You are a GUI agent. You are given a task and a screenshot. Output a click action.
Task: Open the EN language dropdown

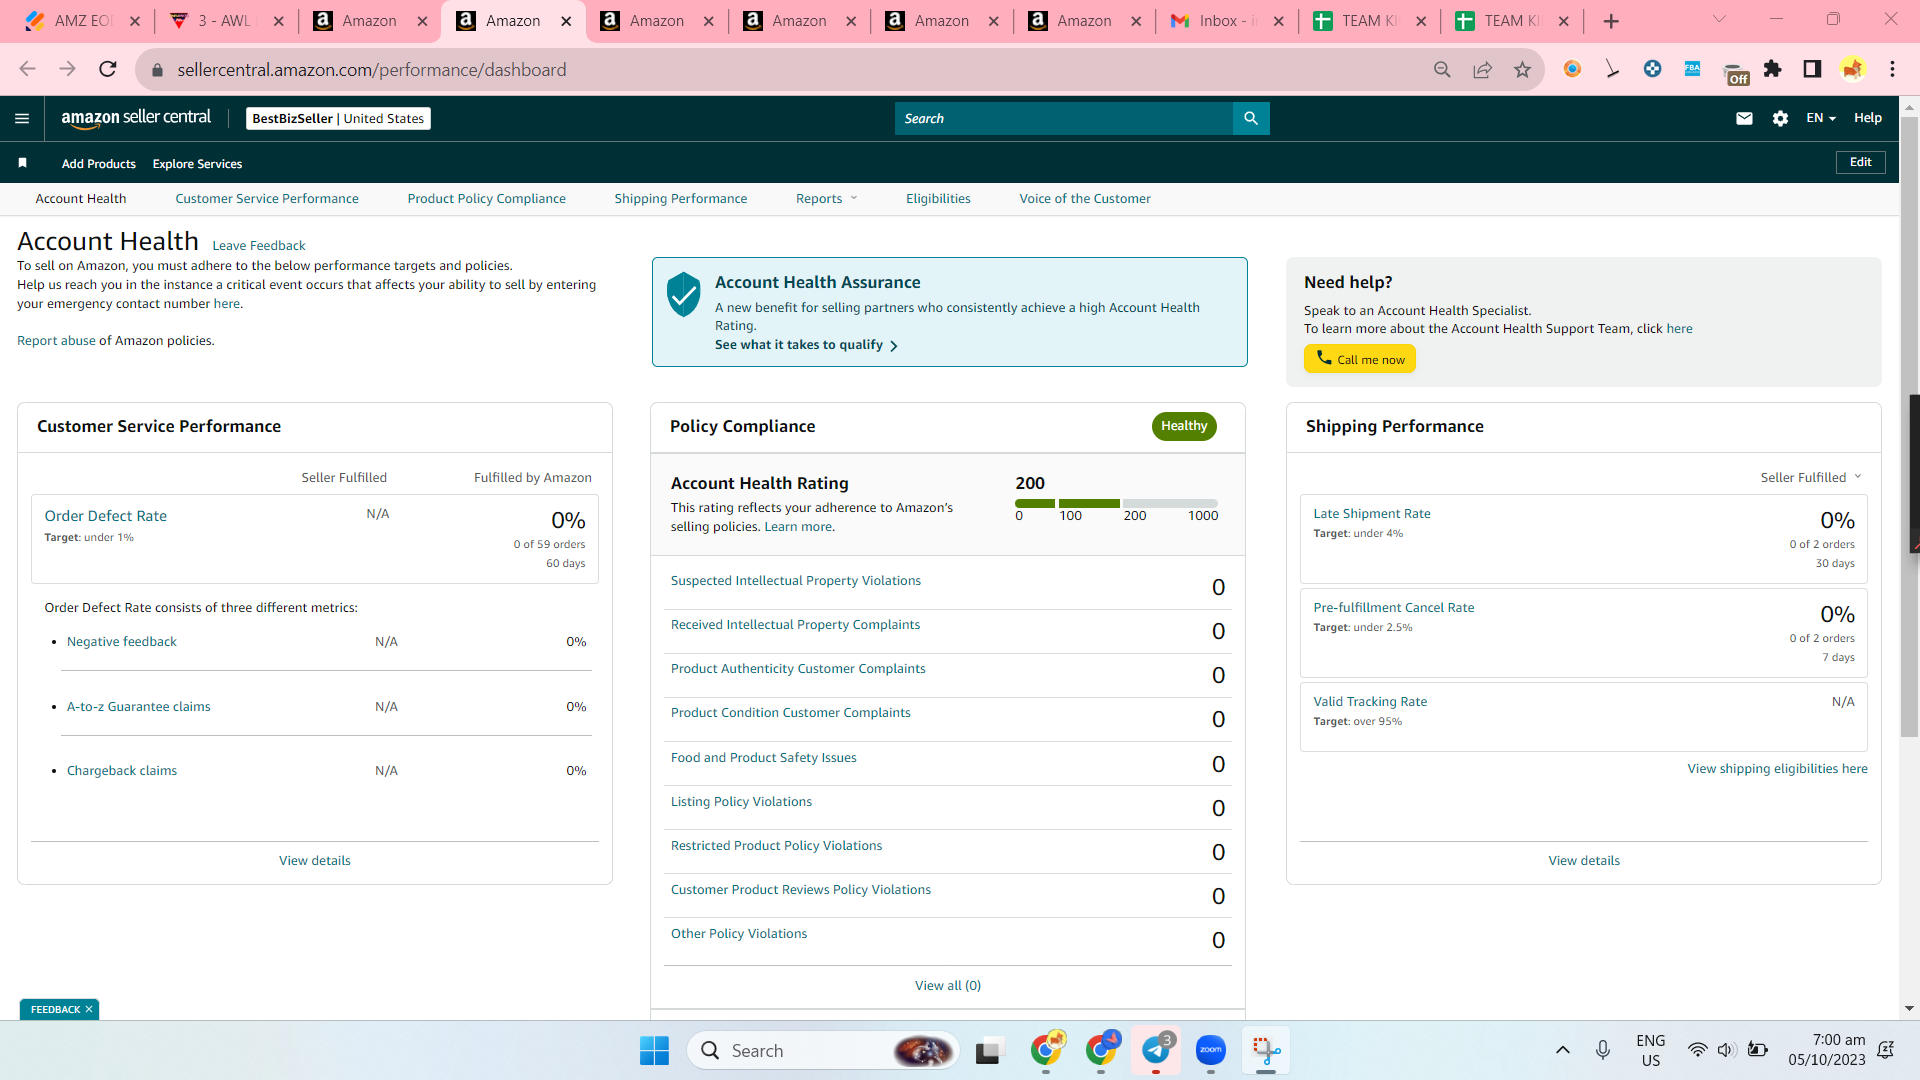point(1821,118)
